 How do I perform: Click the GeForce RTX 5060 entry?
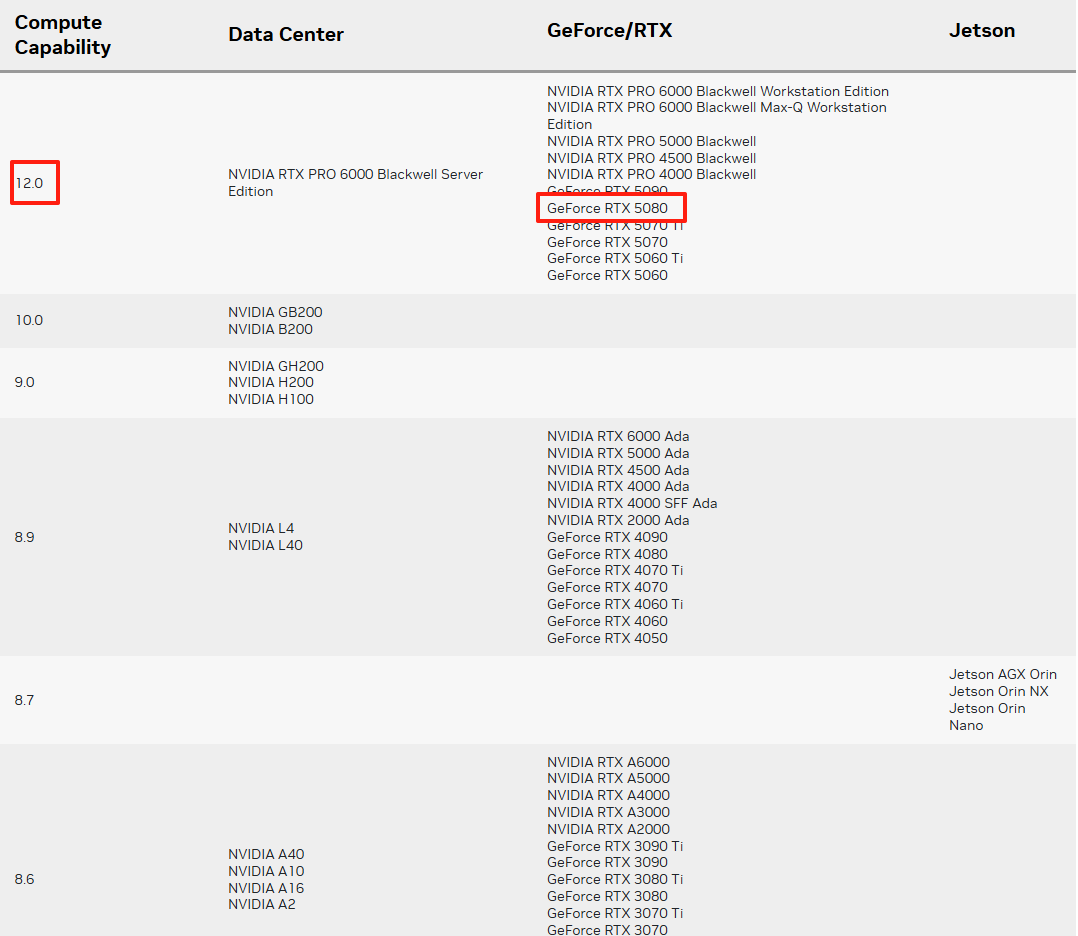pyautogui.click(x=607, y=276)
